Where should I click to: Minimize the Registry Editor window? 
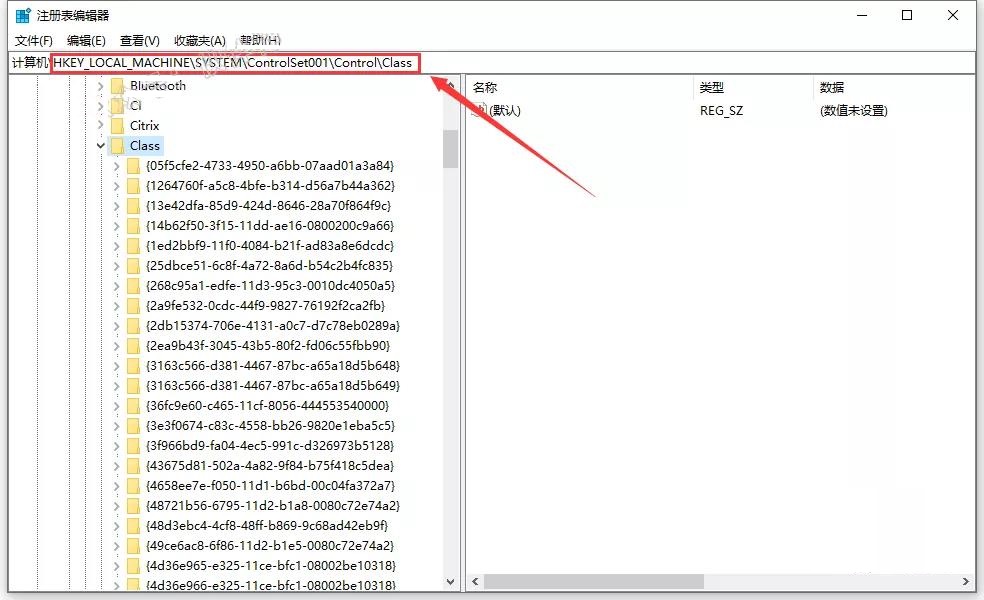point(862,15)
